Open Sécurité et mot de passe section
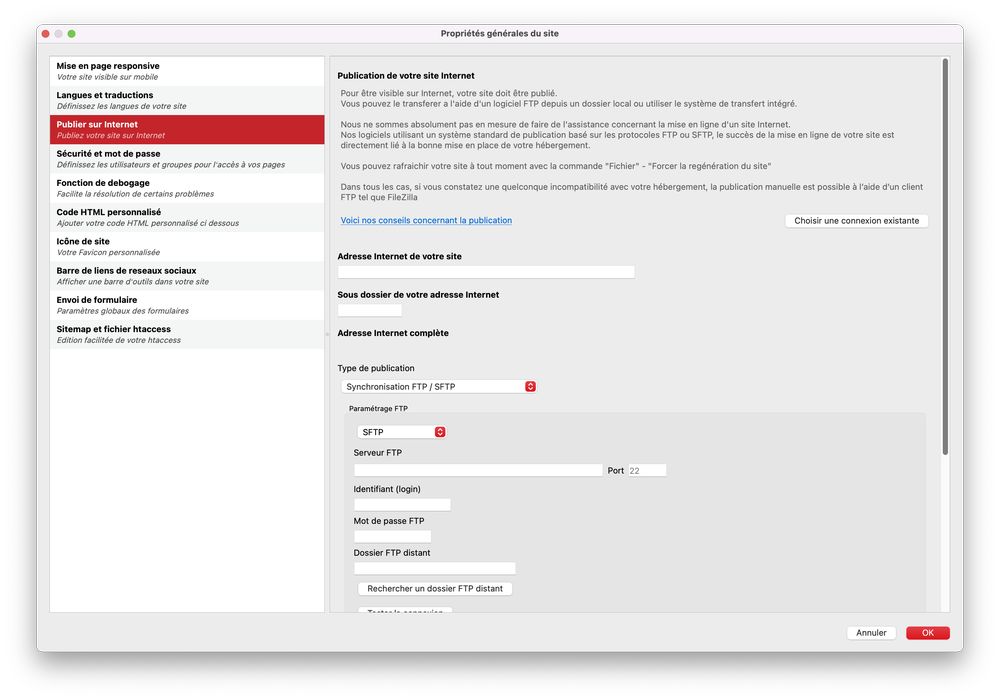Image resolution: width=1000 pixels, height=700 pixels. pos(187,159)
